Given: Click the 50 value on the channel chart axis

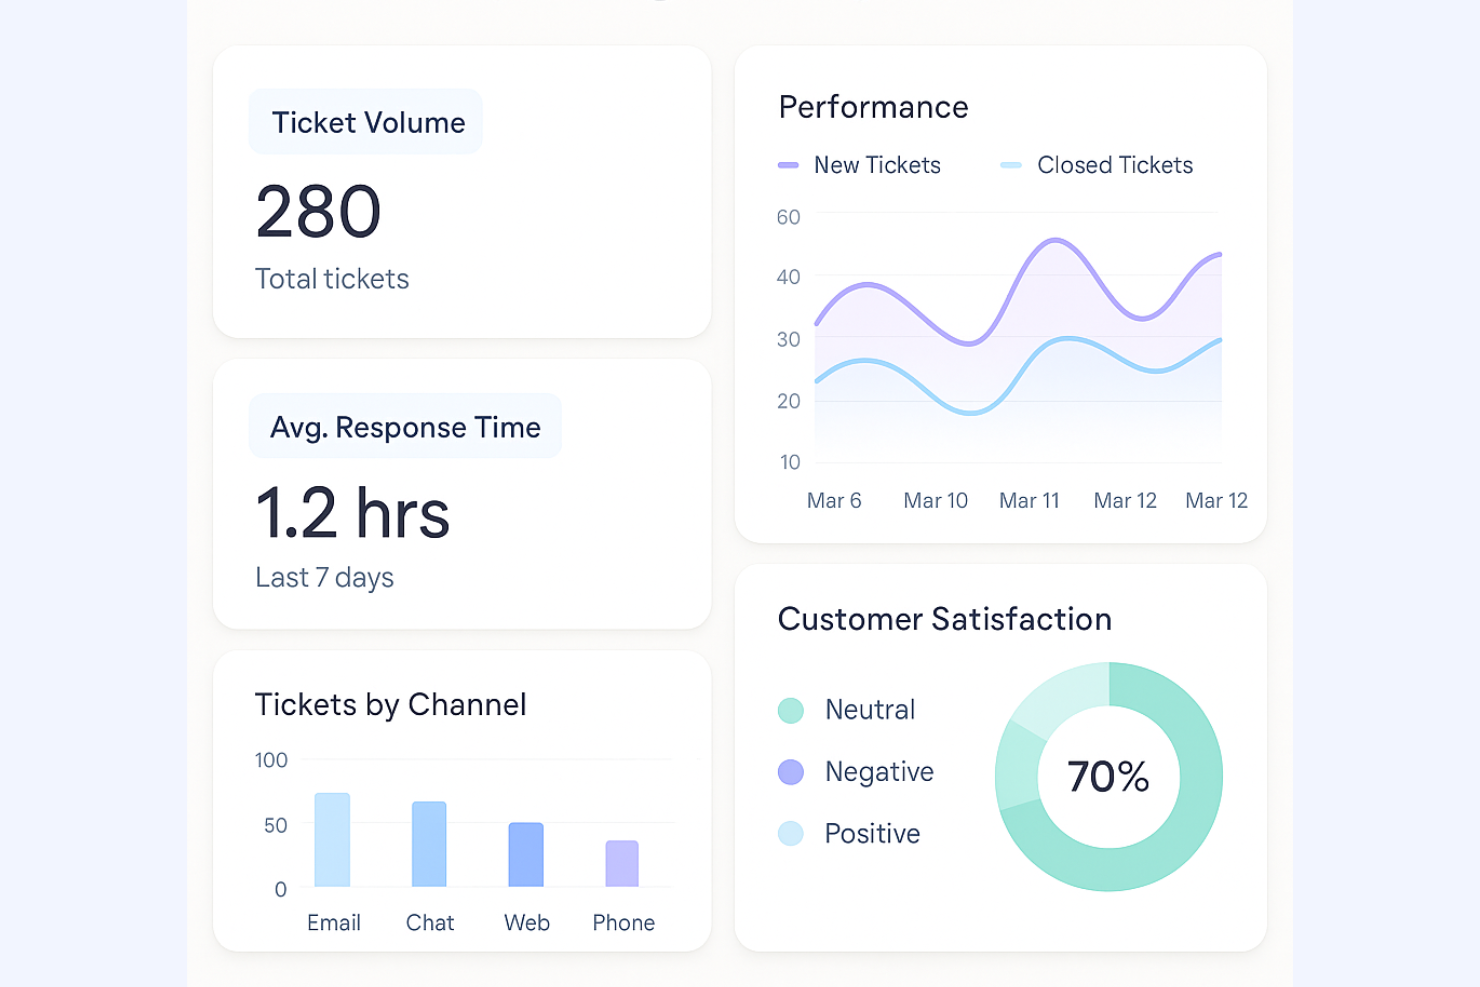Looking at the screenshot, I should coord(276,825).
